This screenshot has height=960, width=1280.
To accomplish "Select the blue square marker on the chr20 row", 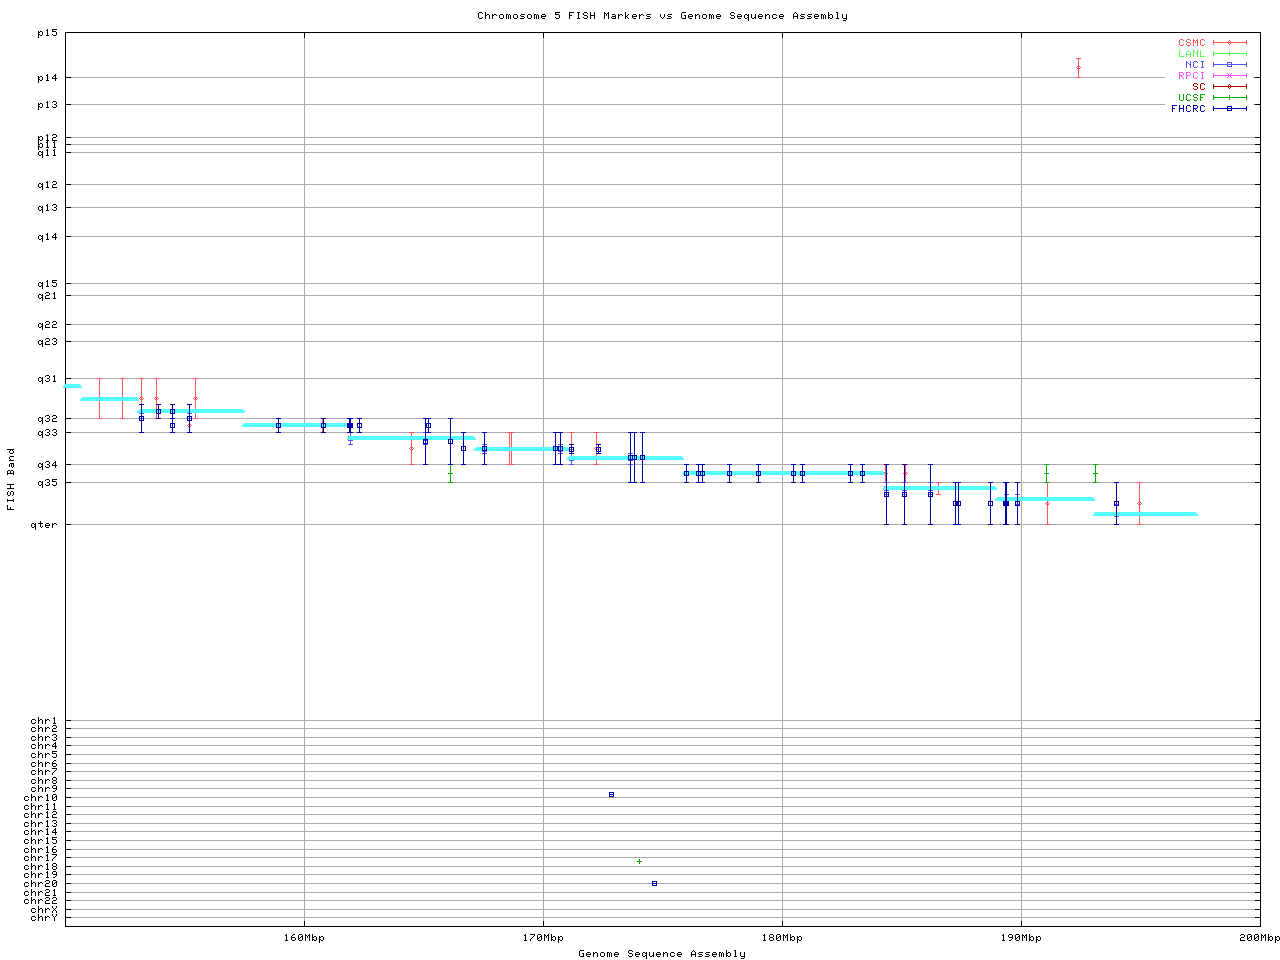I will (654, 884).
